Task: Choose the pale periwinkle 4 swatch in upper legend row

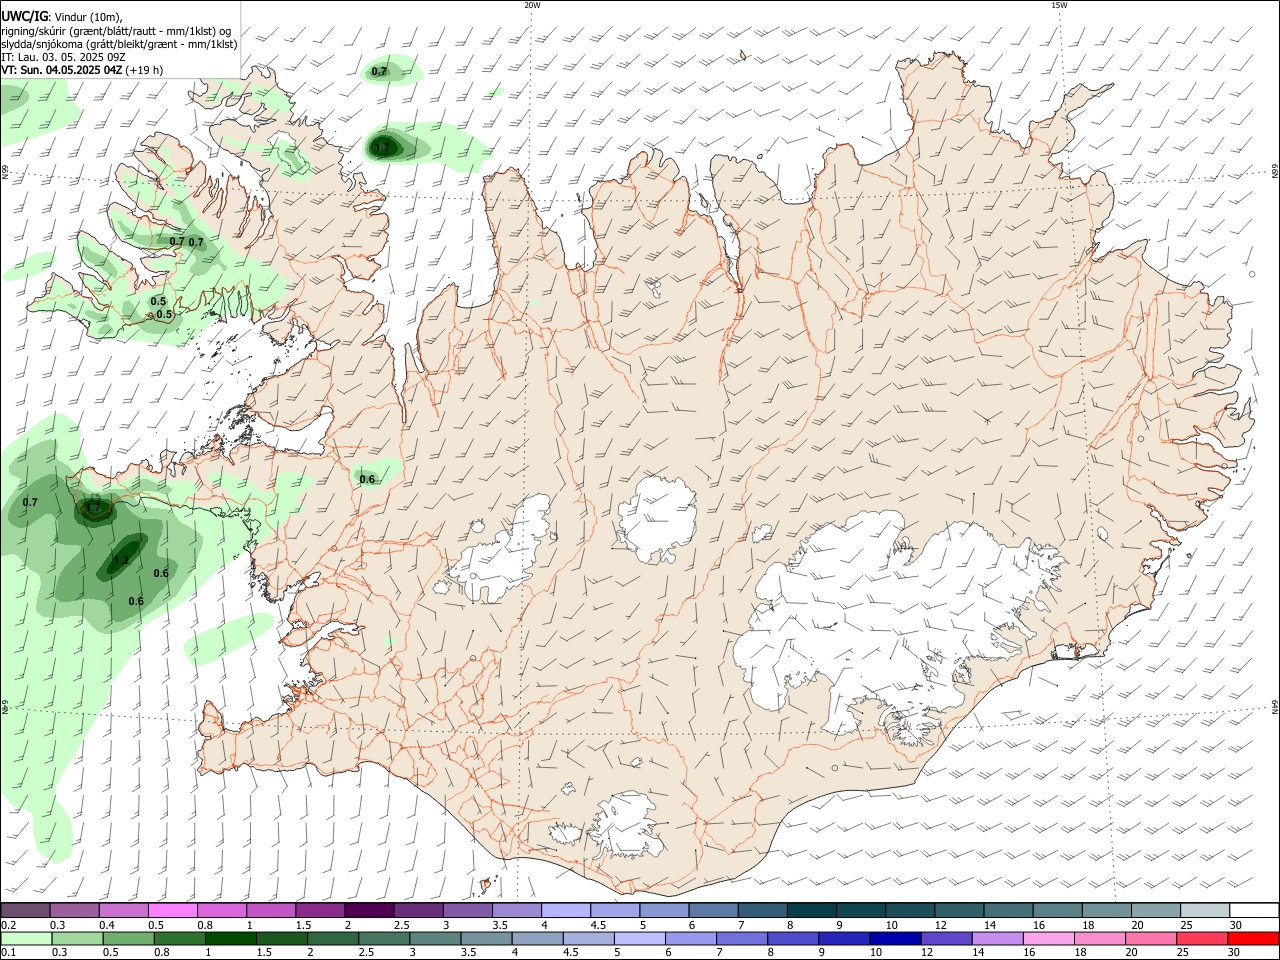Action: pyautogui.click(x=565, y=910)
